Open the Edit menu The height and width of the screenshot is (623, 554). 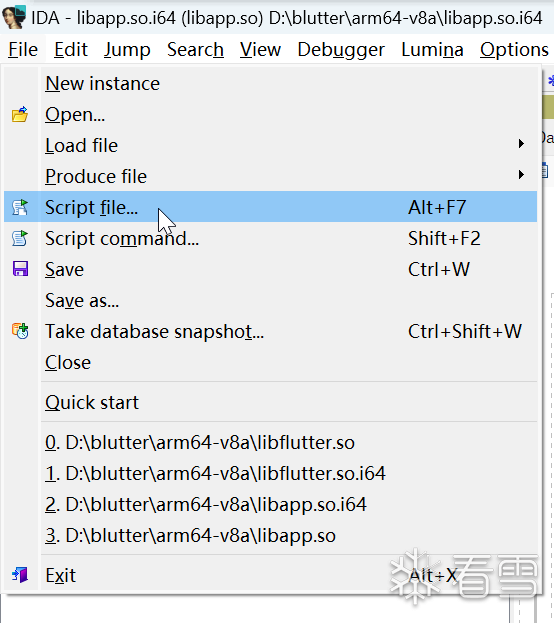tap(71, 50)
